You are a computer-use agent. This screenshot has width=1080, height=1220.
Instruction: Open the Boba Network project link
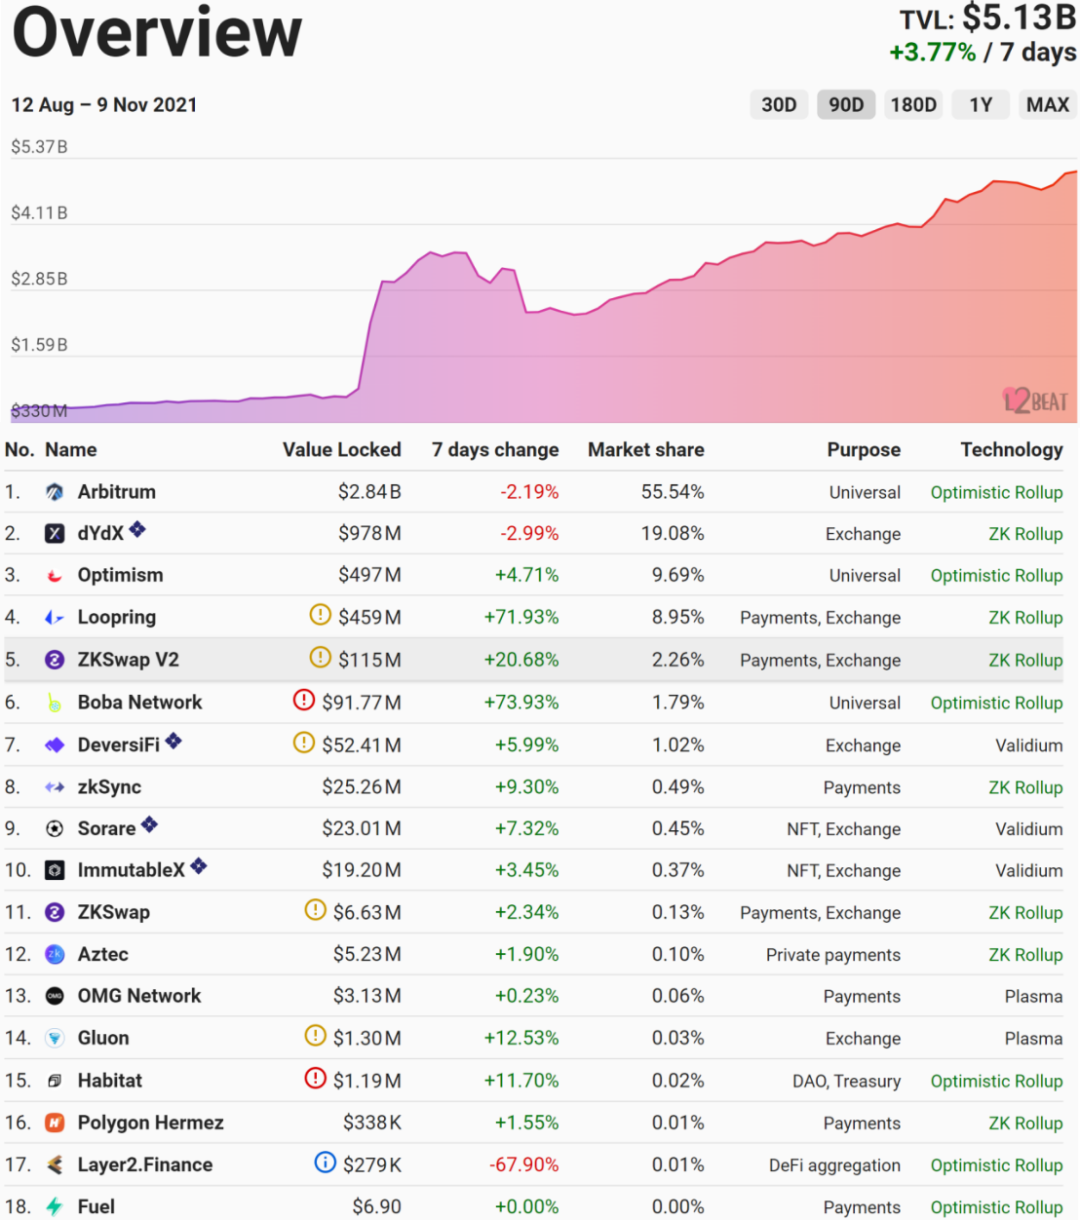(140, 703)
